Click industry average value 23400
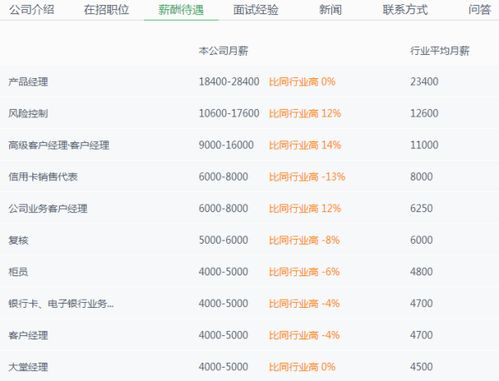499x381 pixels. click(424, 82)
